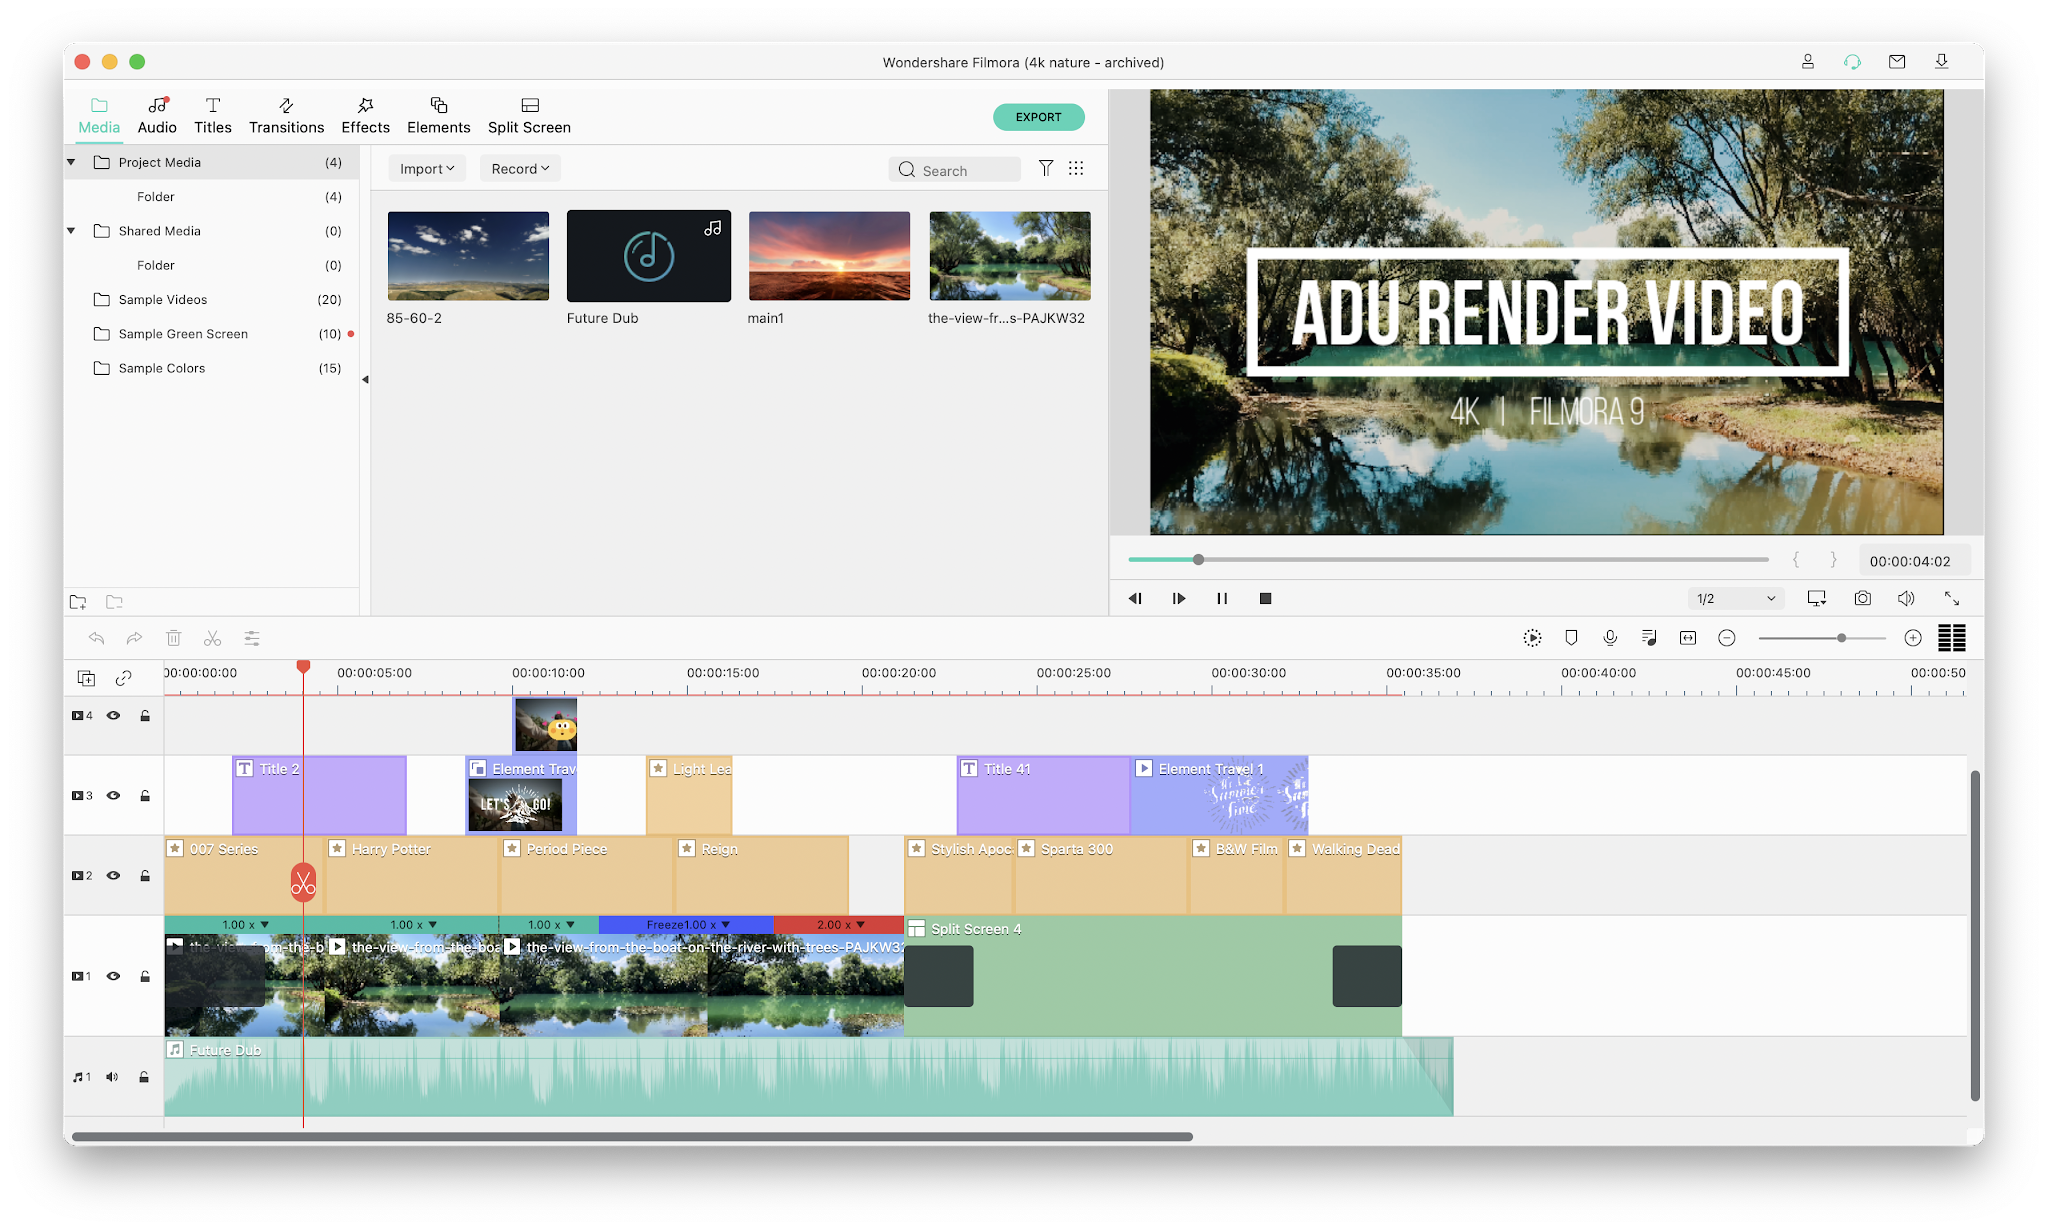Open the Titles tab
2048x1230 pixels.
(212, 116)
